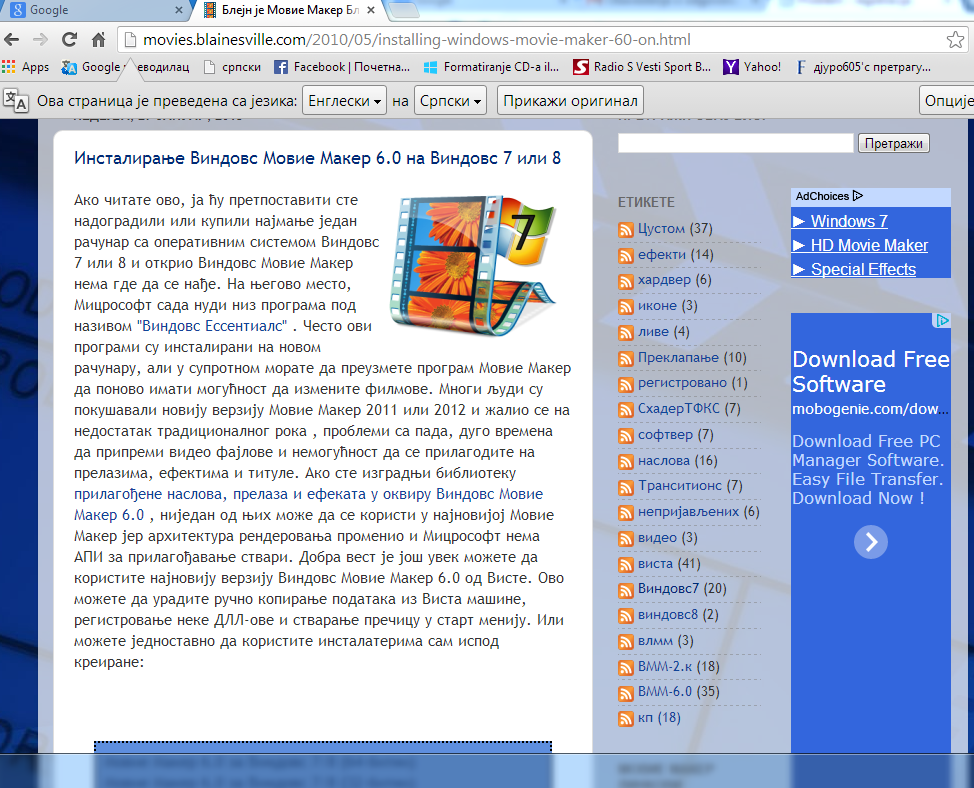Click the browser Forward arrow
Screen dimensions: 974x788
[x=40, y=40]
